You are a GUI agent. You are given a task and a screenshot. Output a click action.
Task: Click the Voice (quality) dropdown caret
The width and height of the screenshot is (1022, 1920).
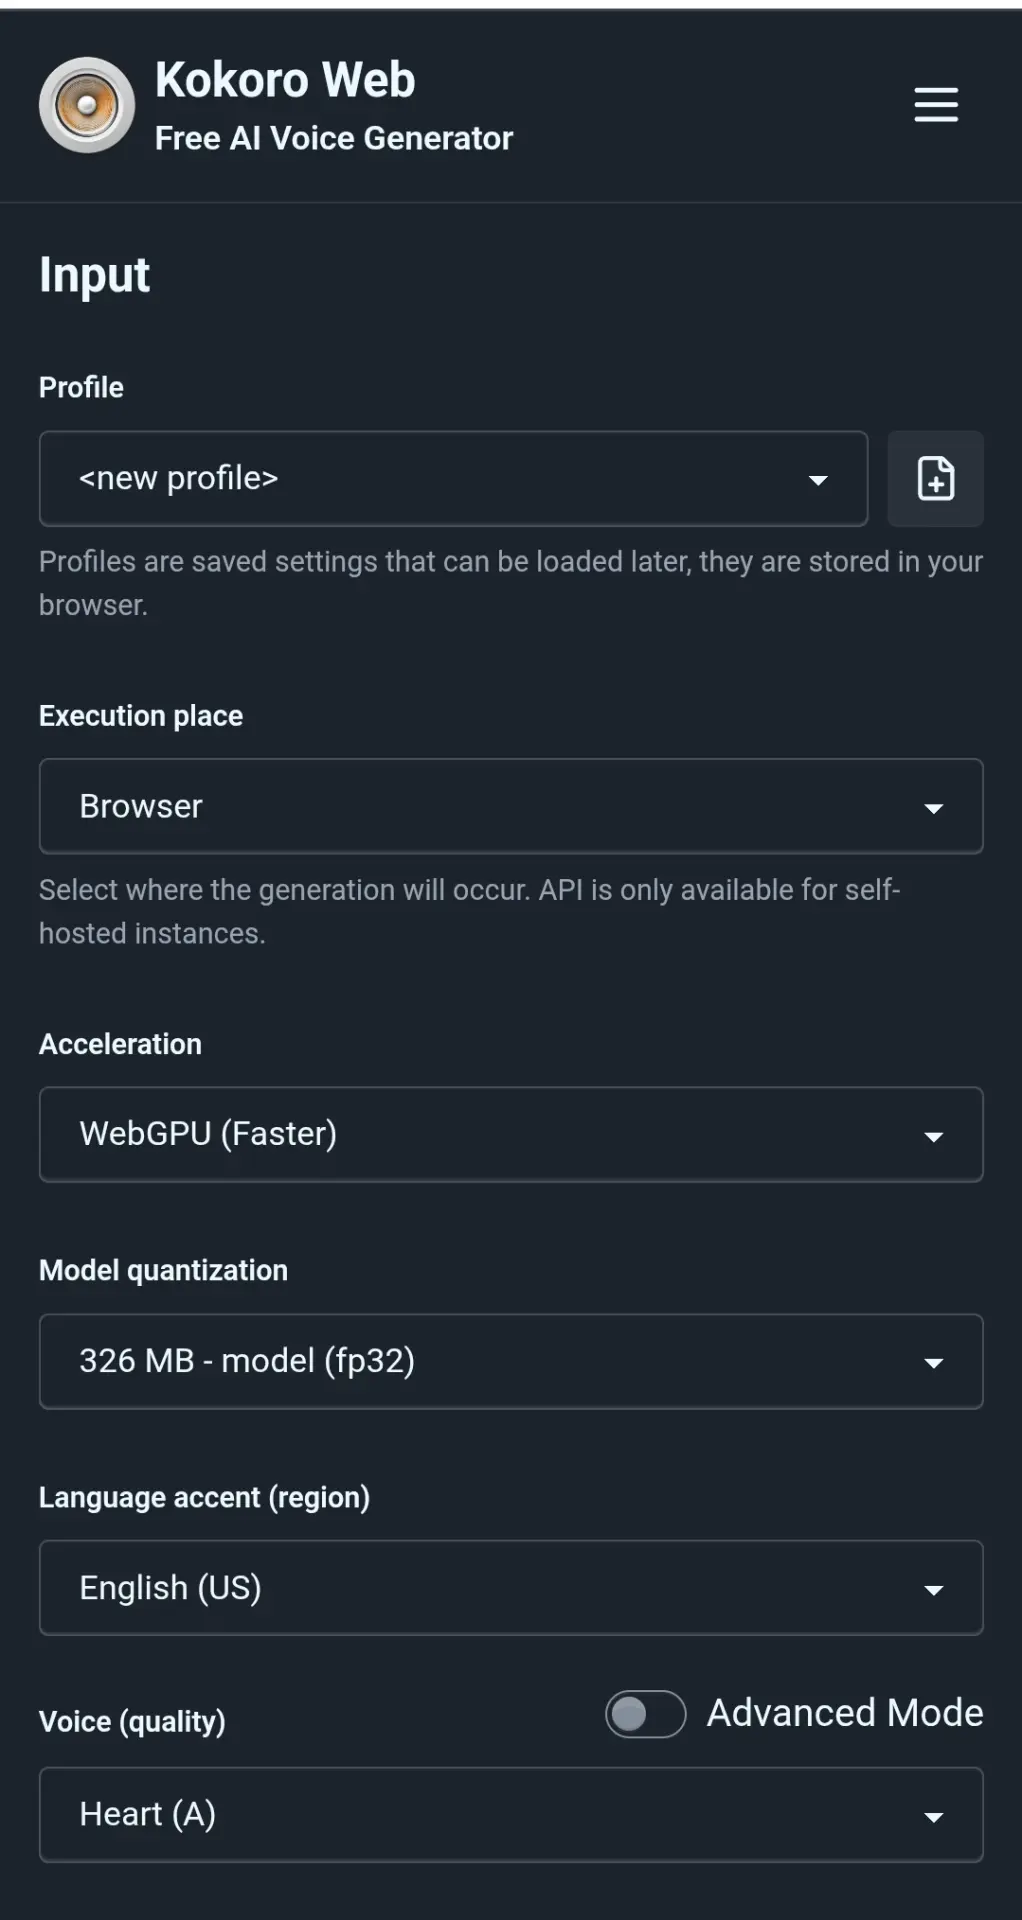coord(934,1818)
